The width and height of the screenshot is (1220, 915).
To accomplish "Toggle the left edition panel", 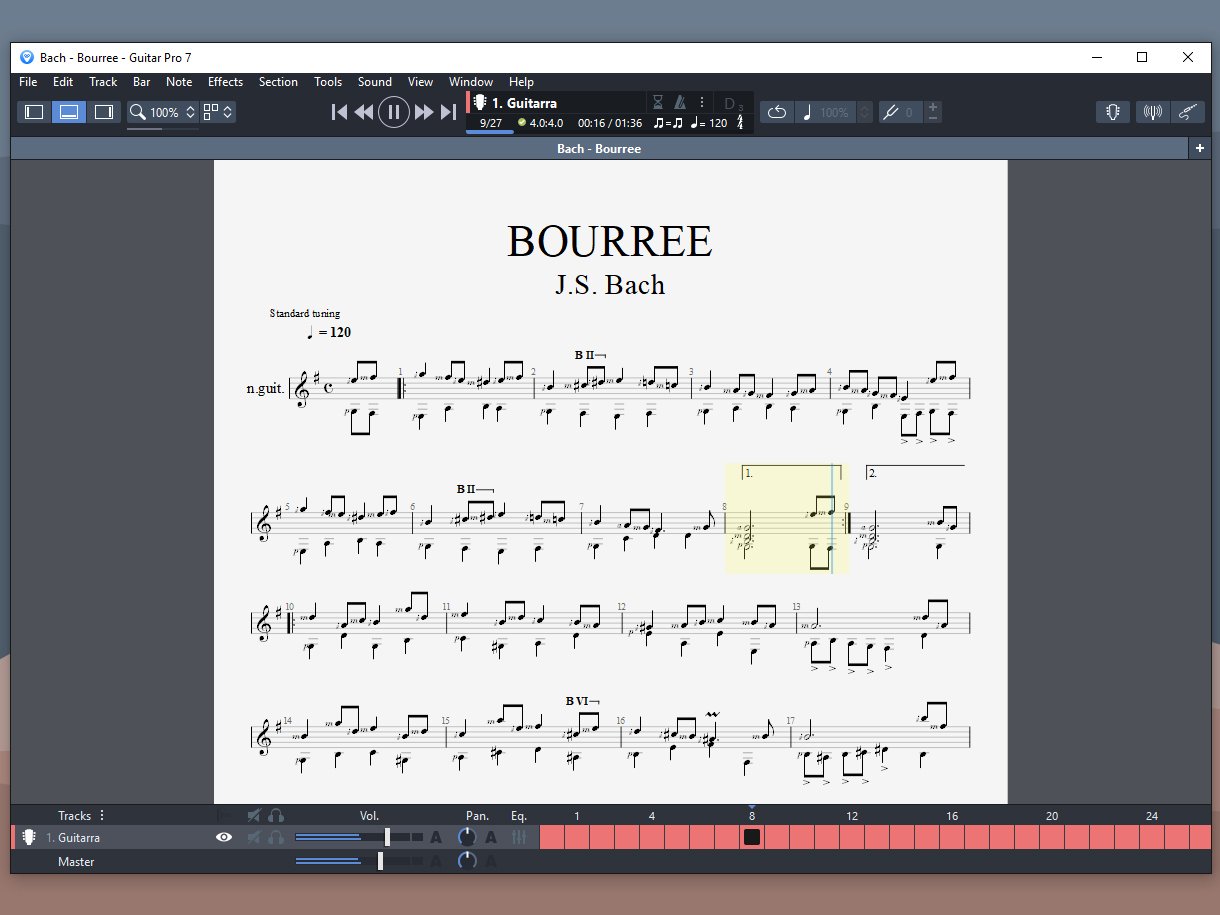I will (34, 112).
